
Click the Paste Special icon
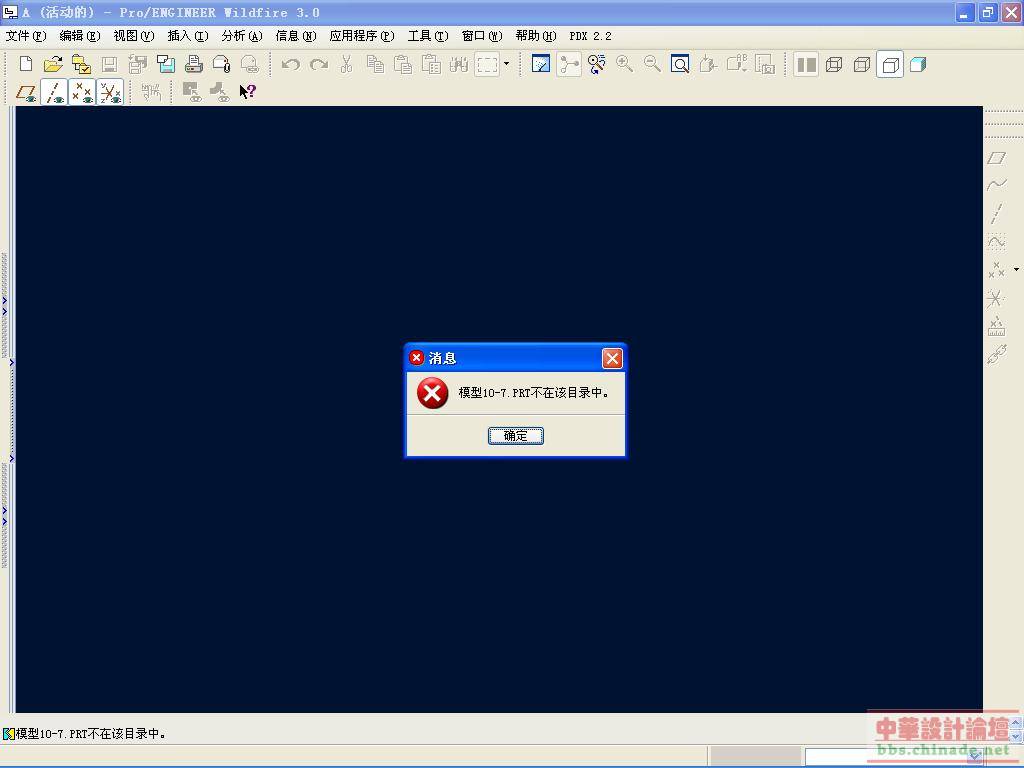point(431,64)
